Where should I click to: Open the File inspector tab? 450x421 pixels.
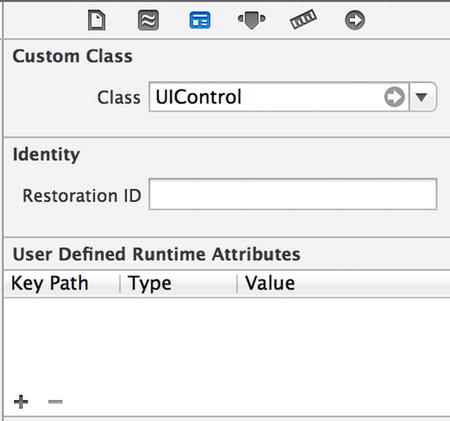(97, 20)
